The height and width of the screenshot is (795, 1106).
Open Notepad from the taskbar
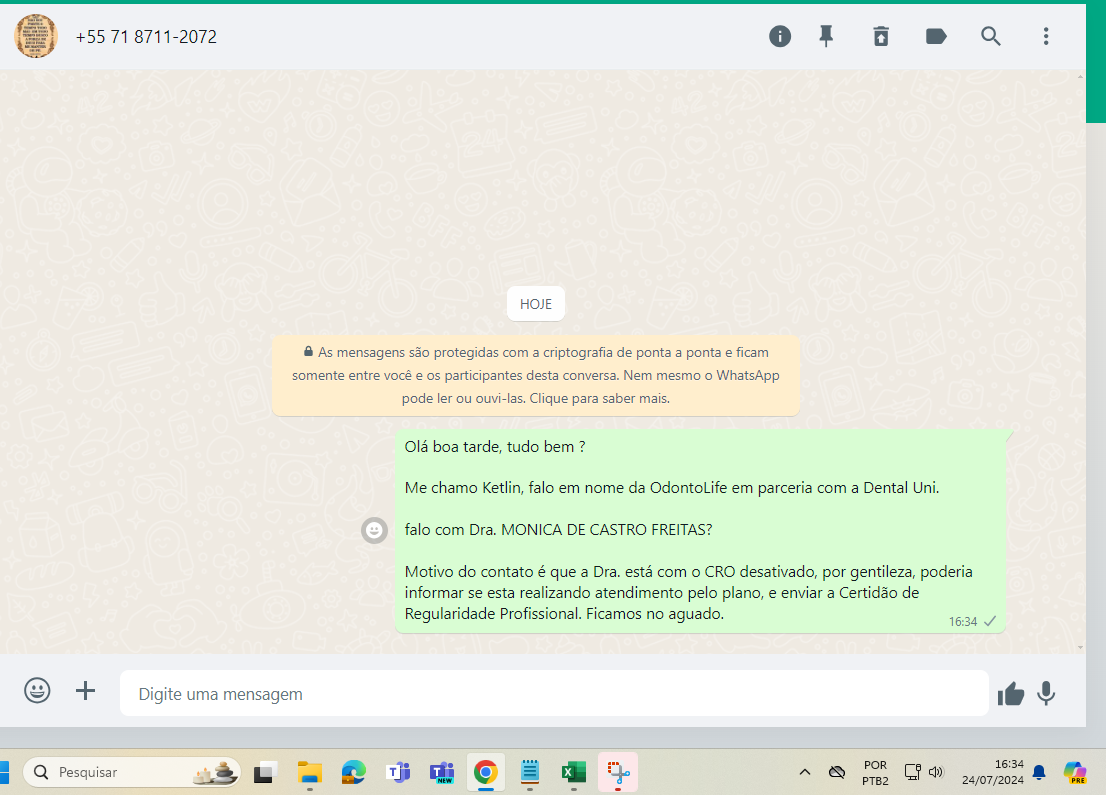pyautogui.click(x=530, y=772)
